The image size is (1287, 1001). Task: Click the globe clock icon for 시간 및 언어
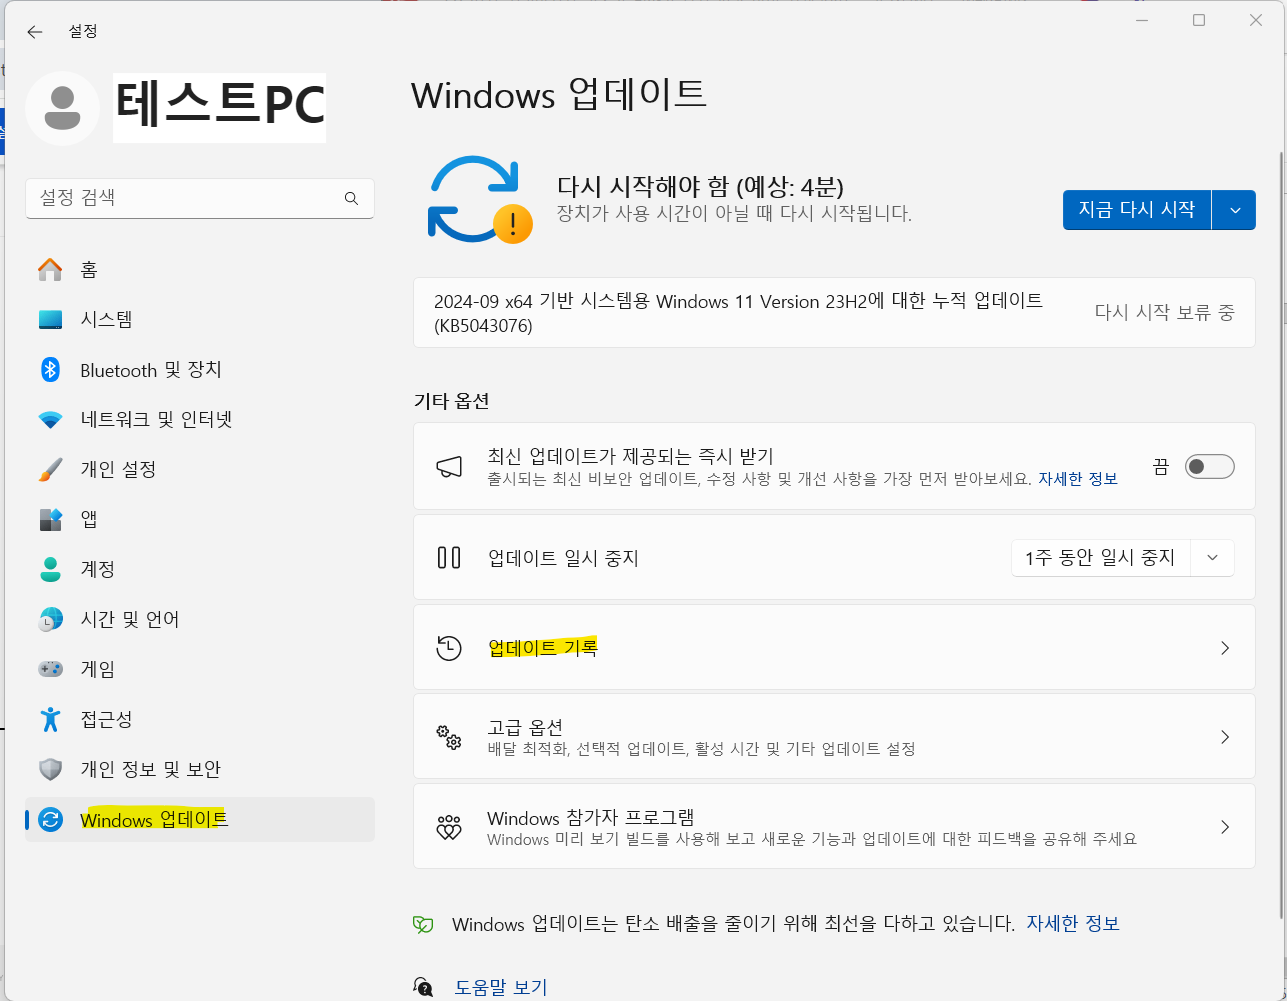50,619
